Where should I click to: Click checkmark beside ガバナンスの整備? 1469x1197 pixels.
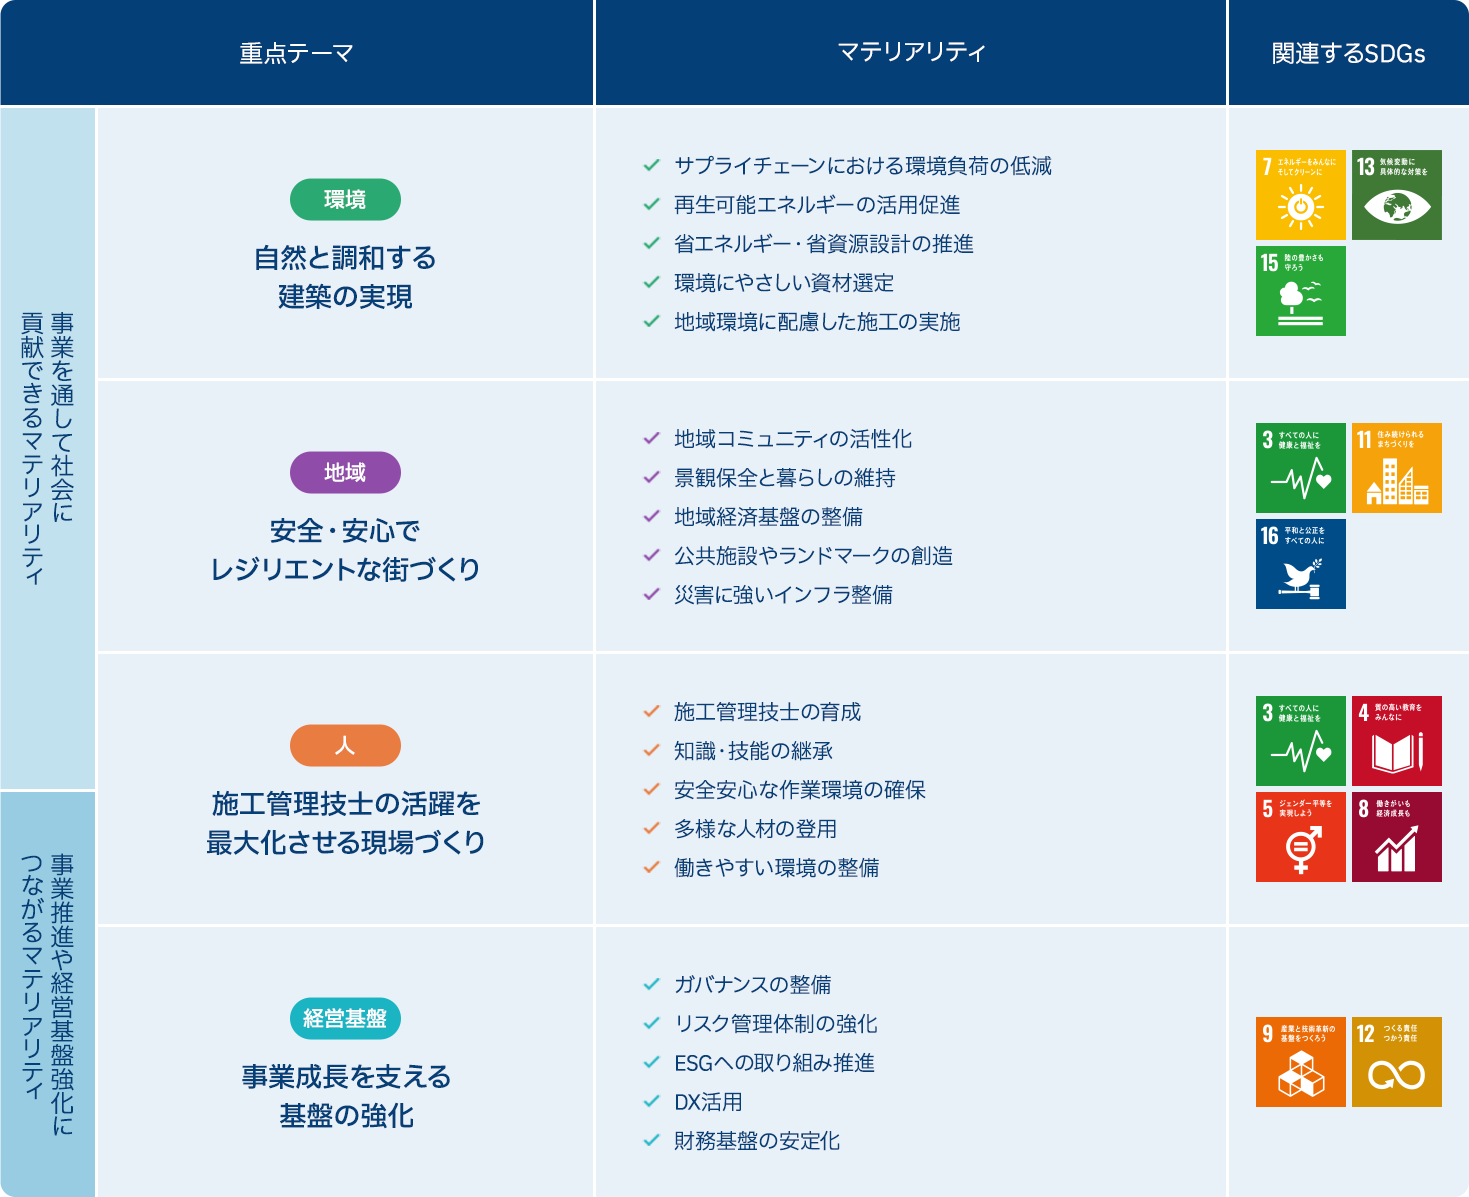pyautogui.click(x=652, y=985)
